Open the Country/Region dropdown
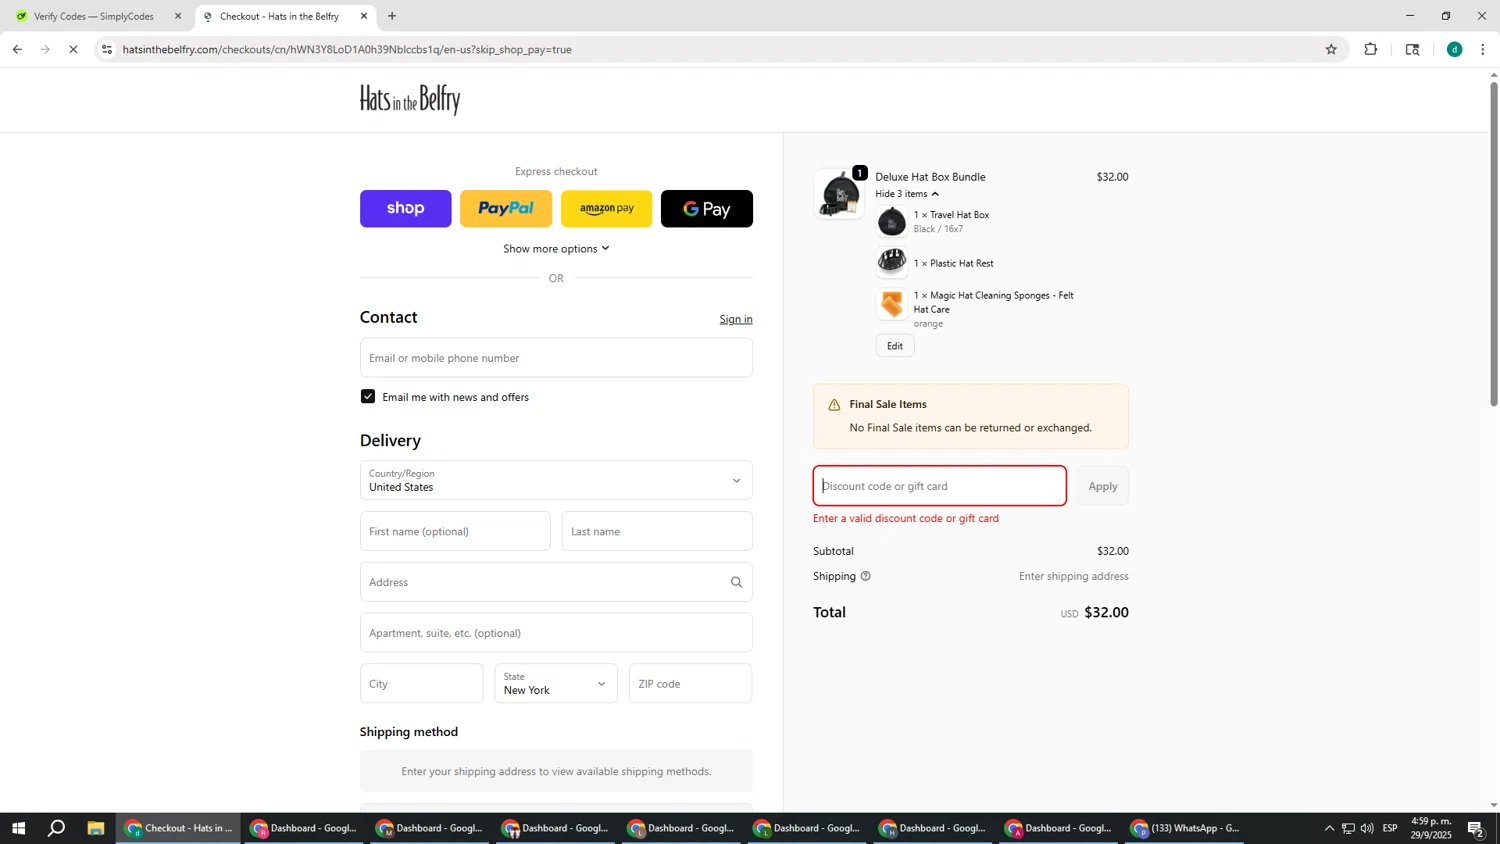The image size is (1500, 844). tap(556, 480)
